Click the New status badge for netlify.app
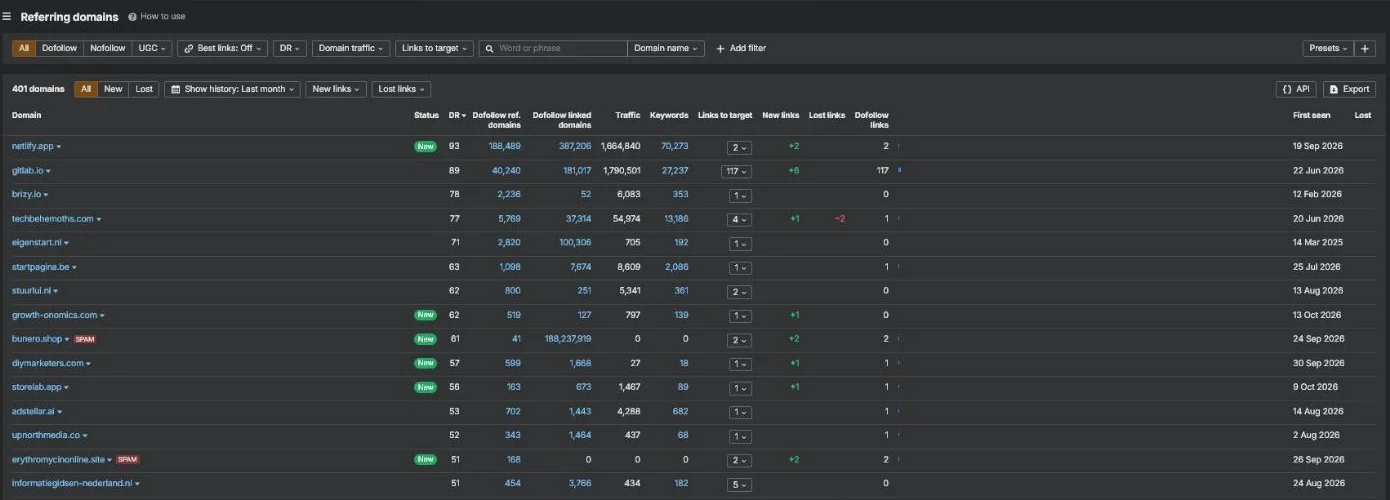This screenshot has height=500, width=1390. point(426,146)
